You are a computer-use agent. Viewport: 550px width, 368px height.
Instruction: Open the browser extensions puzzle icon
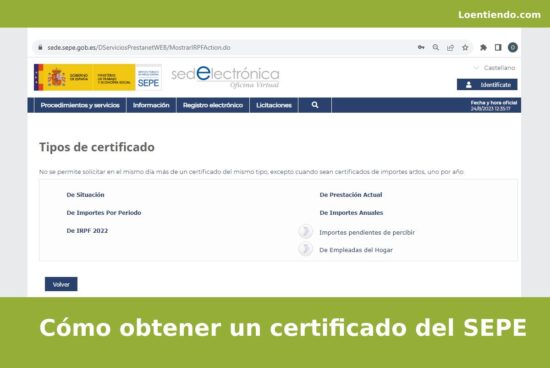pyautogui.click(x=483, y=47)
